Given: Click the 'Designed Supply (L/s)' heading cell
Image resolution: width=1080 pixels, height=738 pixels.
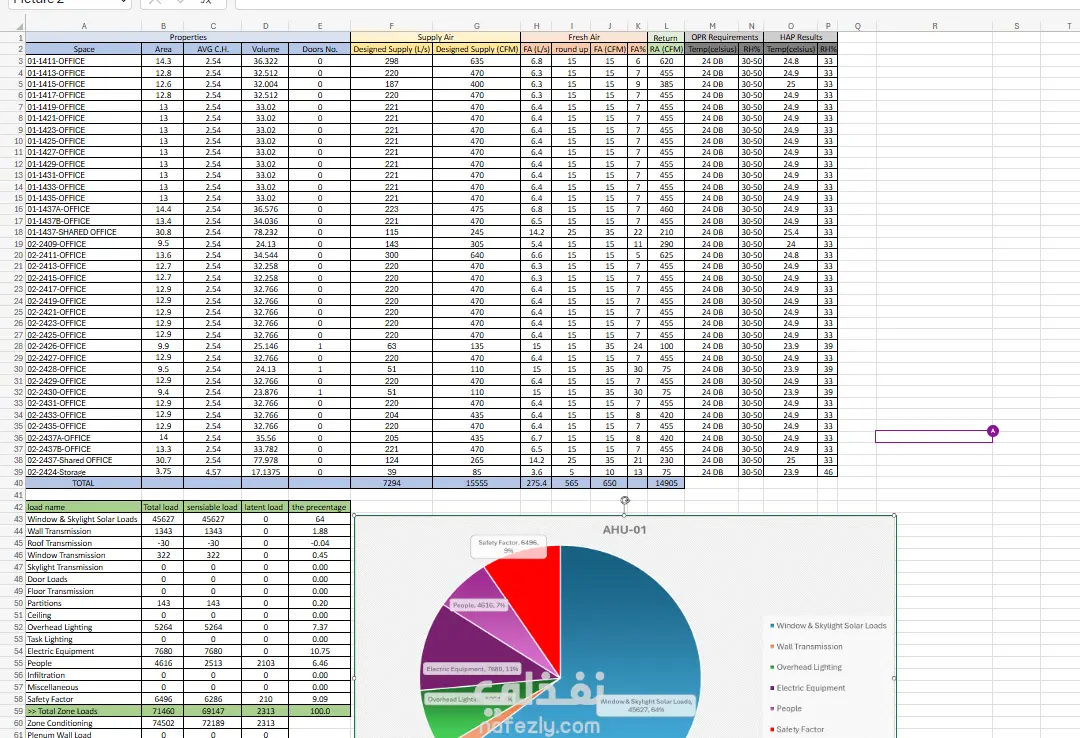Looking at the screenshot, I should (391, 49).
